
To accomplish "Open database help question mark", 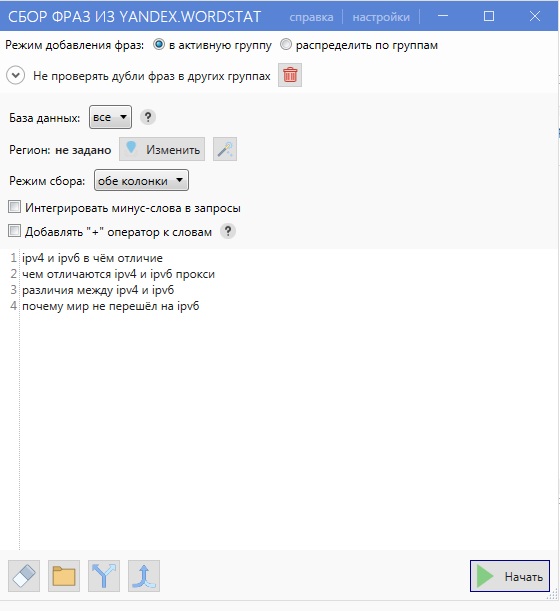I will 148,117.
